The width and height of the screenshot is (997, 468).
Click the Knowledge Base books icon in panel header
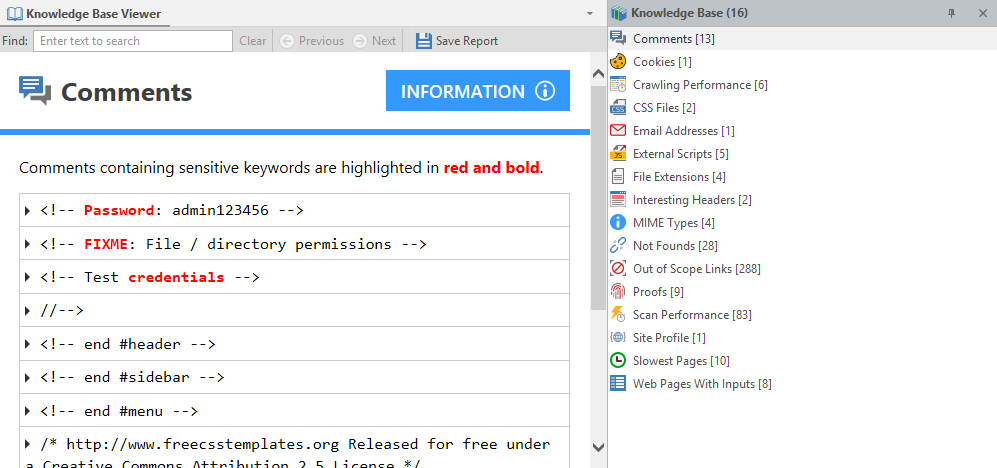coord(619,13)
